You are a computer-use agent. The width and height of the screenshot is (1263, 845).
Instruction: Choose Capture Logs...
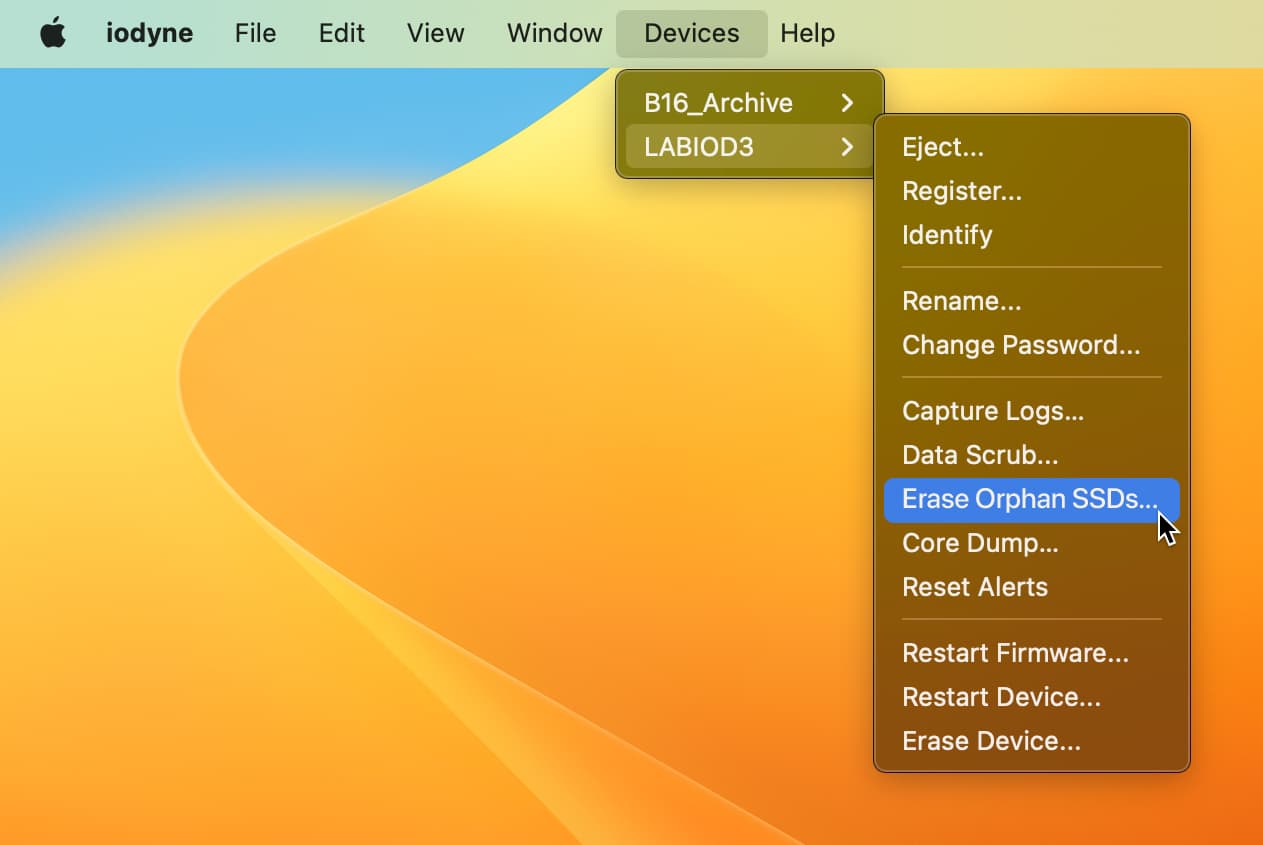click(x=1032, y=411)
